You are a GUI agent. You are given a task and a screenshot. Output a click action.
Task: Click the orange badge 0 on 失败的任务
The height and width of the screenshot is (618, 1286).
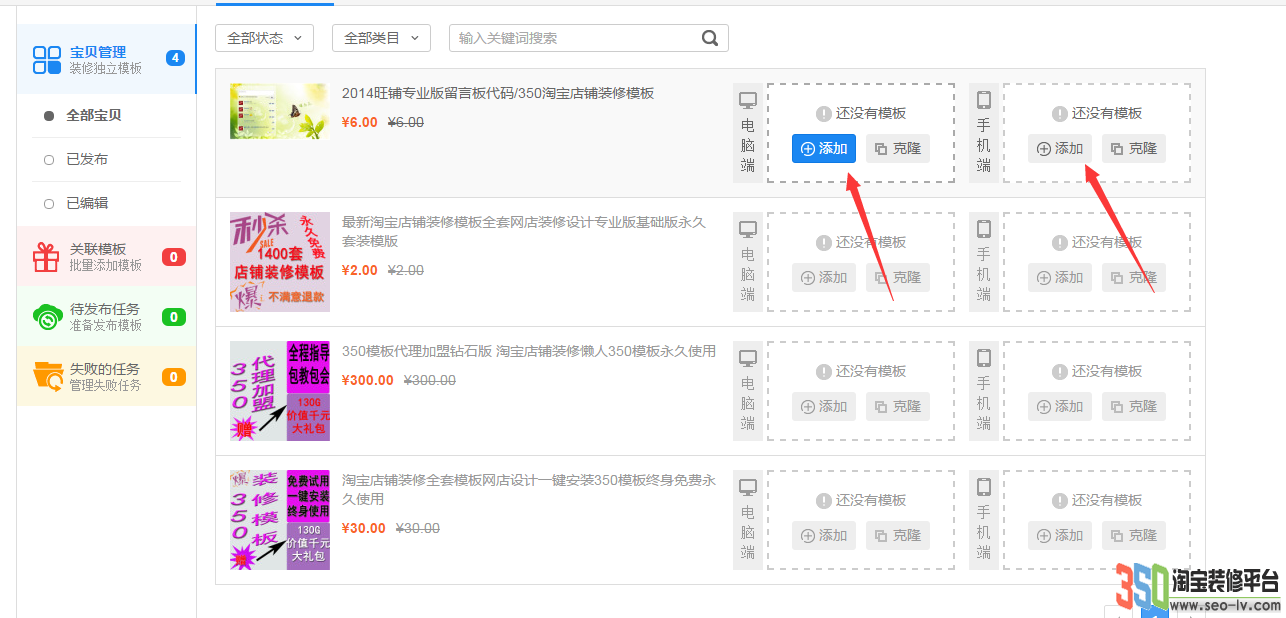[174, 377]
